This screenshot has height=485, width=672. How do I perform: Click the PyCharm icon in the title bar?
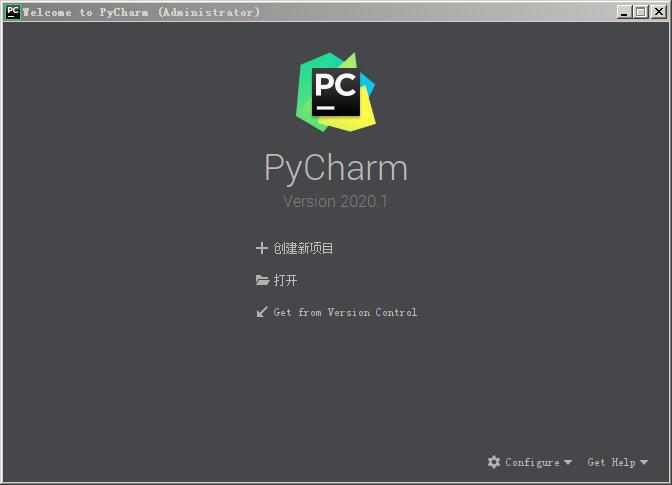tap(13, 12)
